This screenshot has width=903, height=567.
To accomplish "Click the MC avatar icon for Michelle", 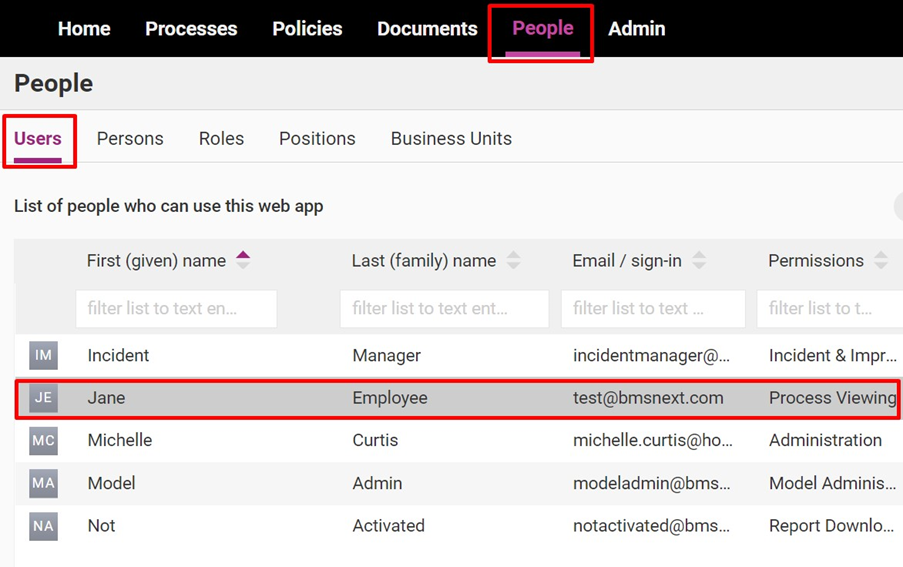I will tap(43, 441).
